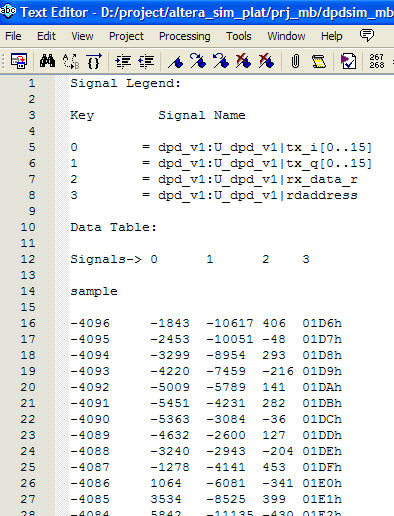The width and height of the screenshot is (394, 516).
Task: Click the hex address 01D7h
Action: click(322, 339)
